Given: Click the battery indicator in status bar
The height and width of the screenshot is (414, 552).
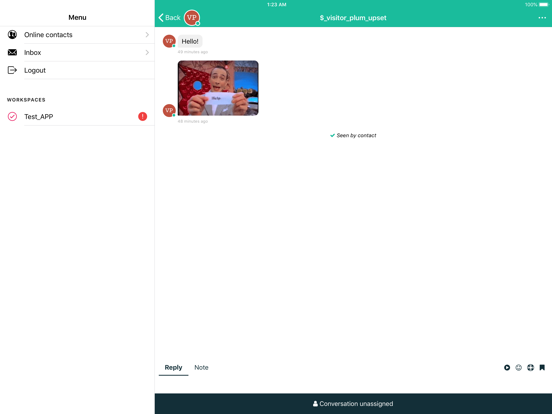Looking at the screenshot, I should pos(543,5).
